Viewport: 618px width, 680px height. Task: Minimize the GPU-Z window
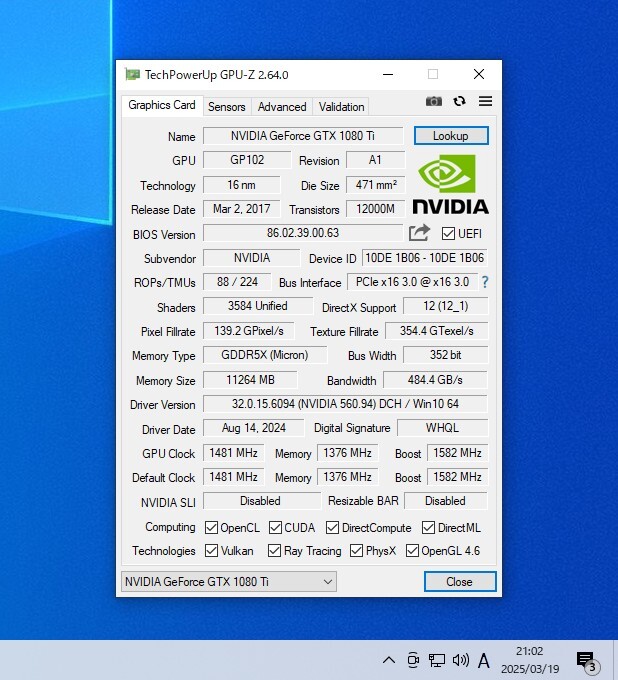coord(388,75)
